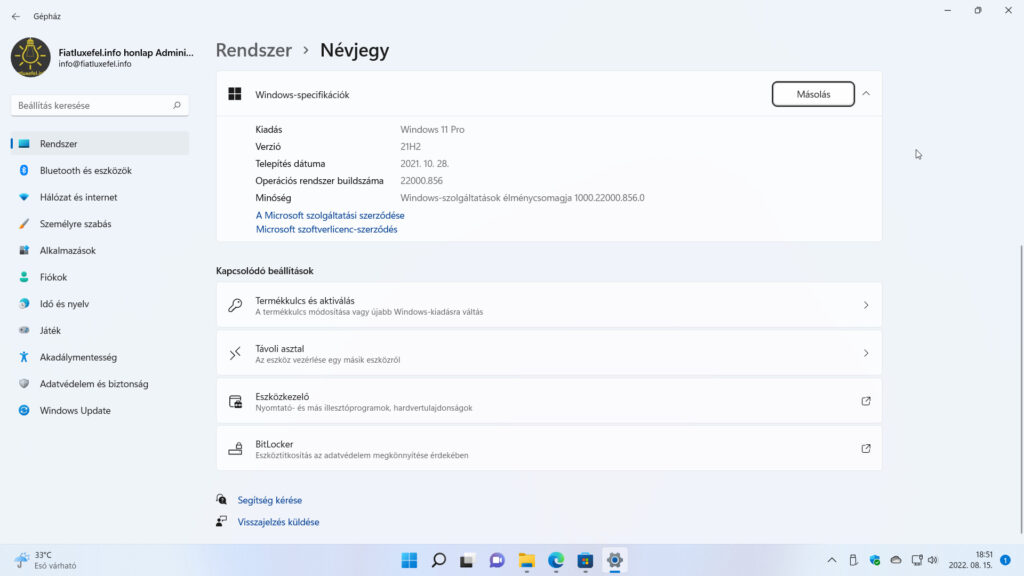The height and width of the screenshot is (576, 1024).
Task: Open Microsoft Store from taskbar
Action: [x=585, y=560]
